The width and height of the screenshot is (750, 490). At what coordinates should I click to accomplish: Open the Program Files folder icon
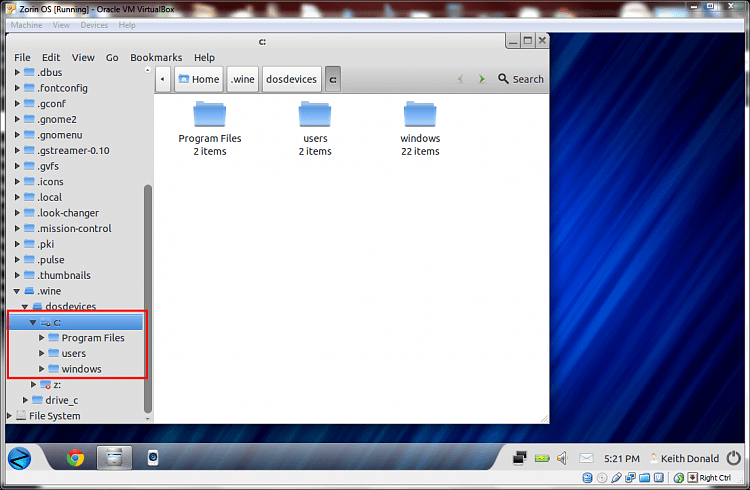(210, 114)
